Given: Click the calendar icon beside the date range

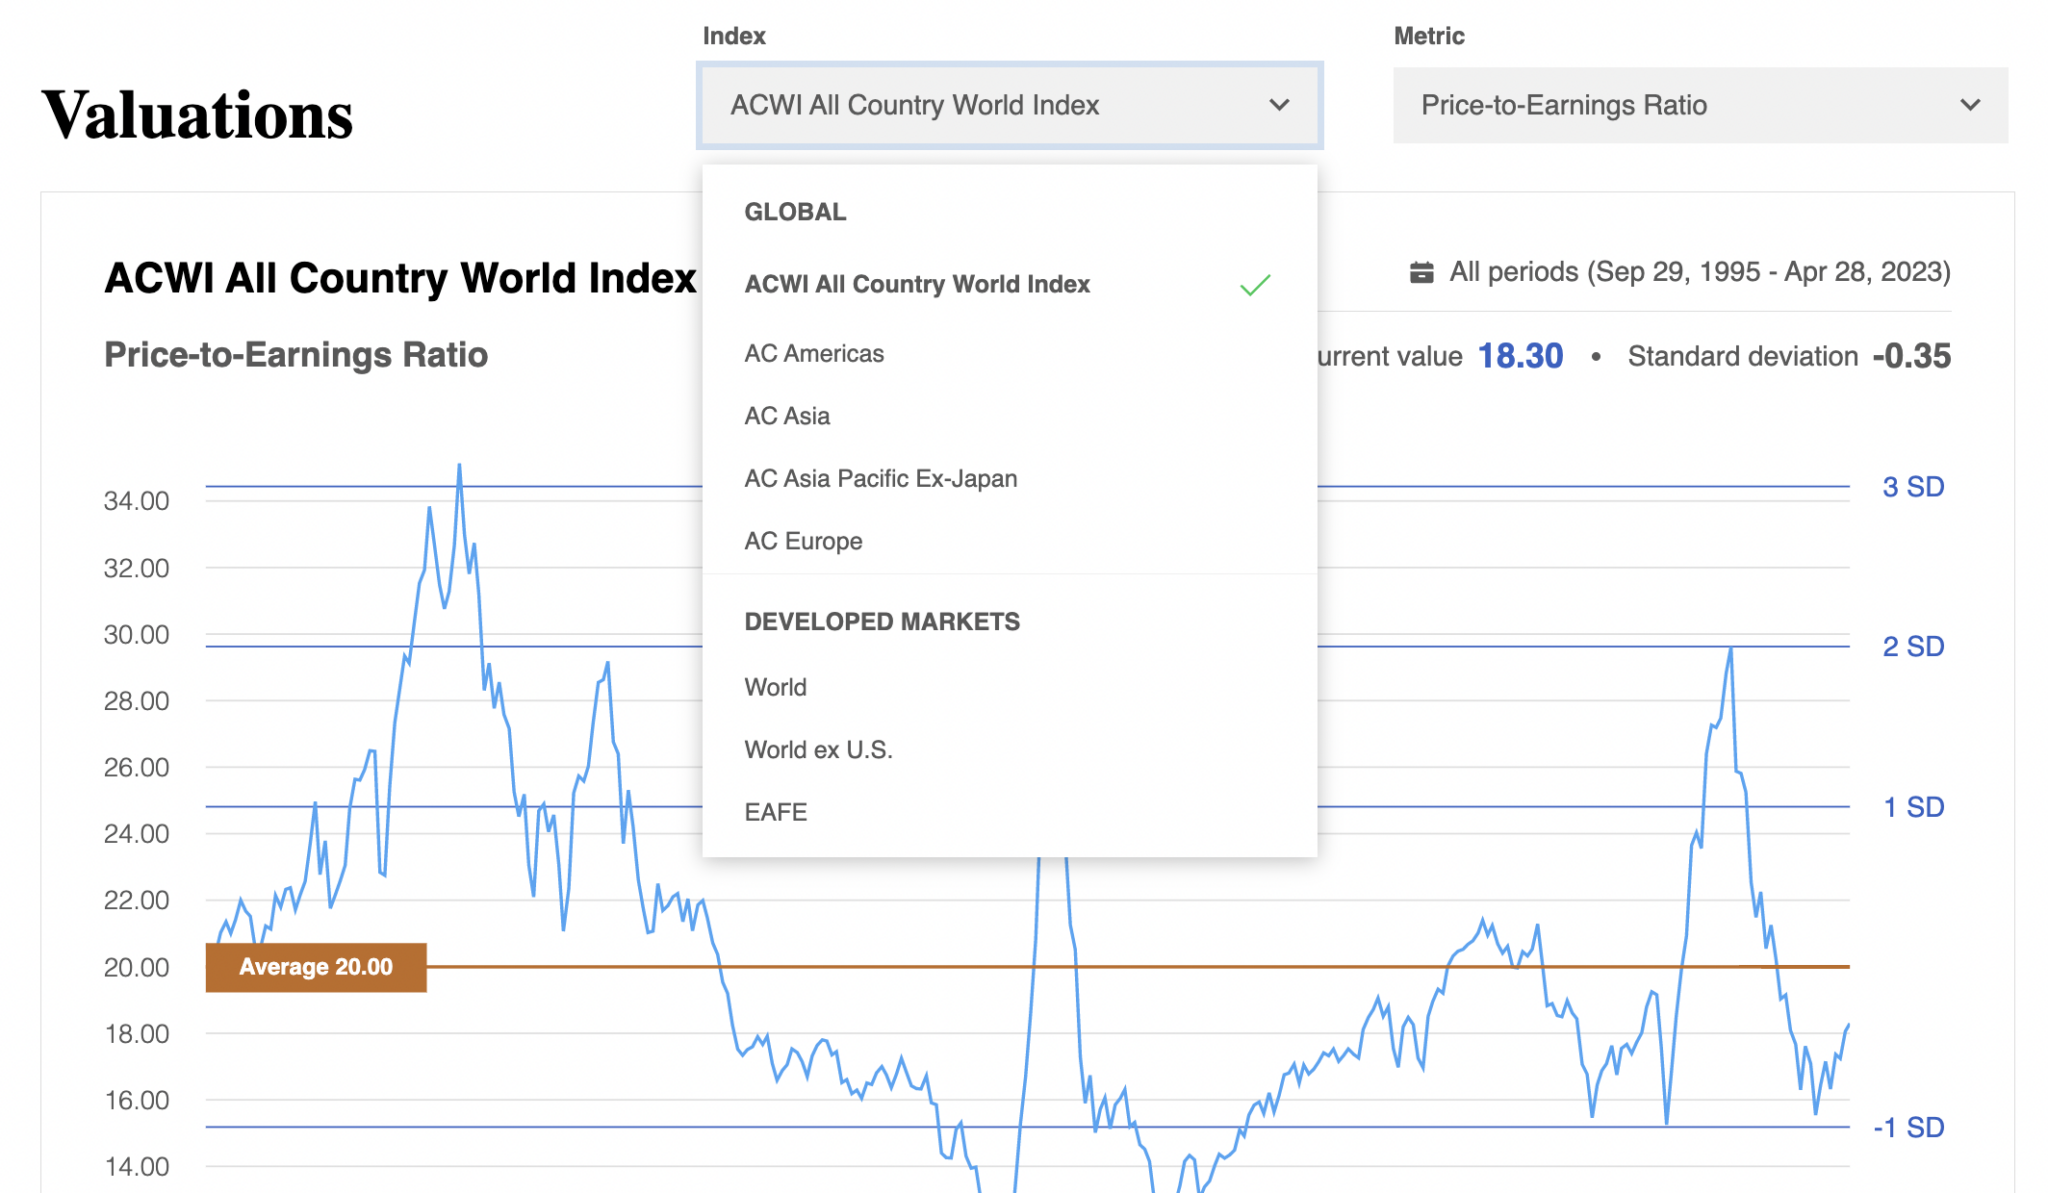Looking at the screenshot, I should click(x=1425, y=270).
